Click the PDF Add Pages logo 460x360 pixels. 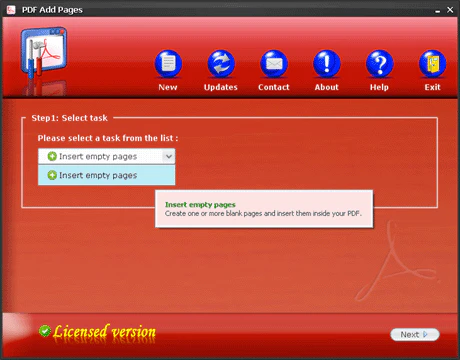tap(44, 54)
